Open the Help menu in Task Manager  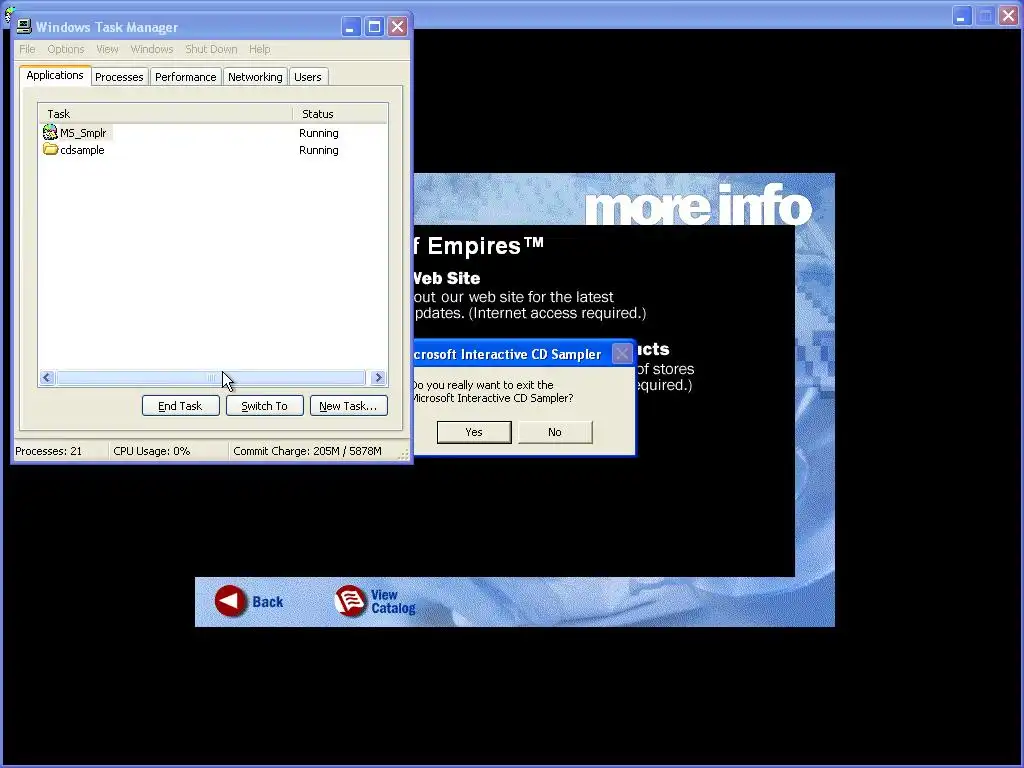[259, 49]
